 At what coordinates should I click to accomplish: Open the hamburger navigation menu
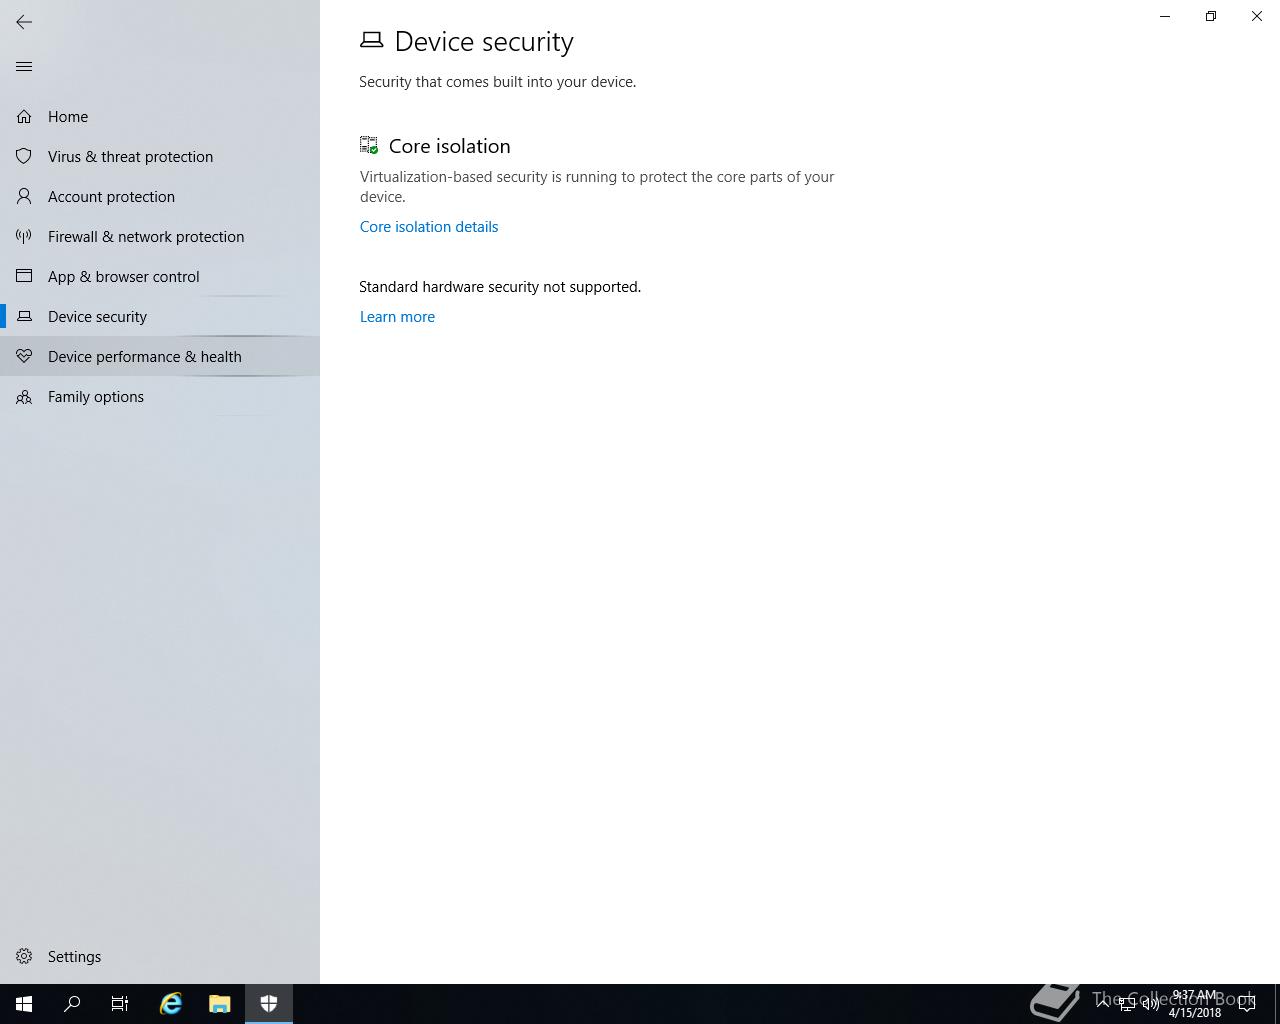click(24, 67)
